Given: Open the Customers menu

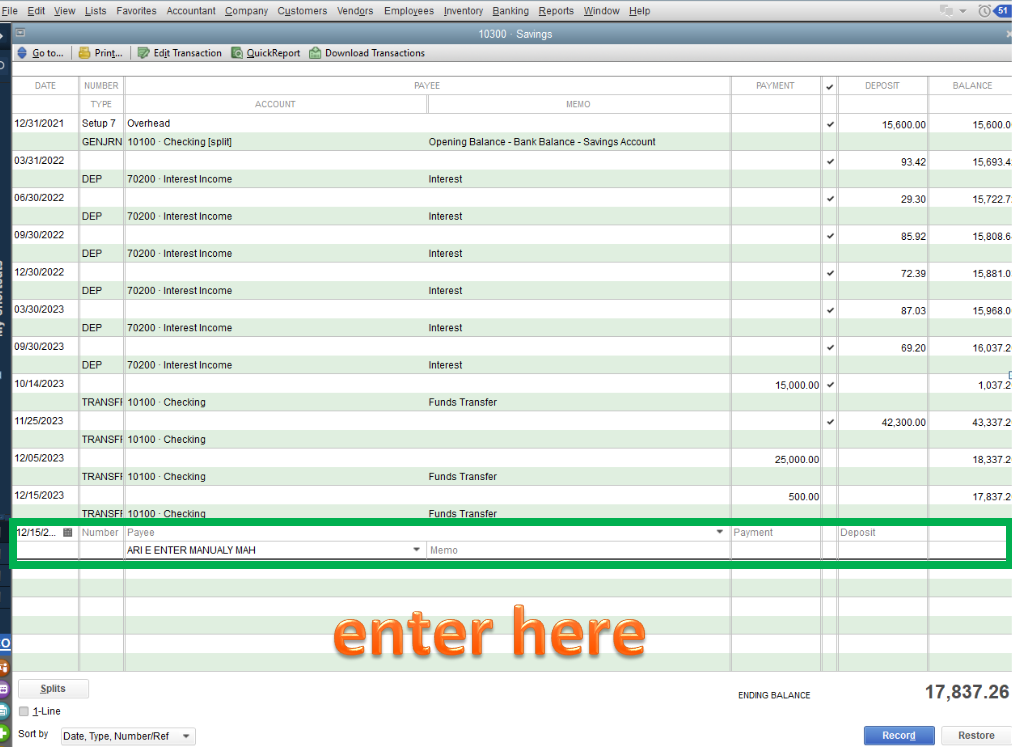Looking at the screenshot, I should (302, 11).
